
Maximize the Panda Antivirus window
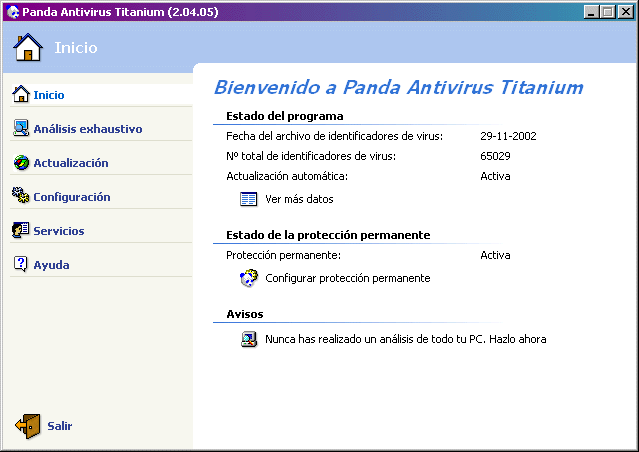point(608,12)
